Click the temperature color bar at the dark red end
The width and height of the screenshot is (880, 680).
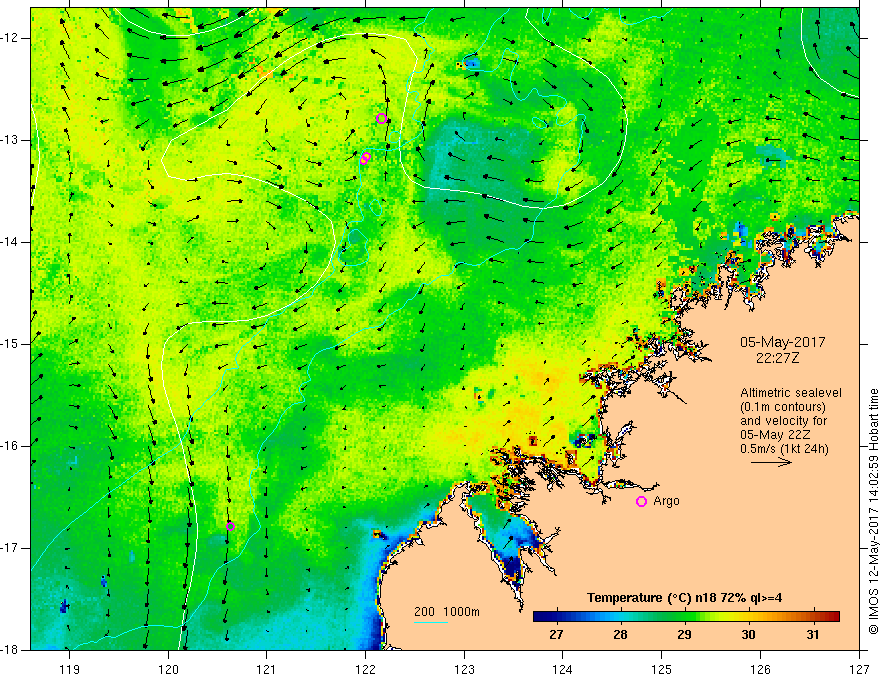pyautogui.click(x=833, y=616)
